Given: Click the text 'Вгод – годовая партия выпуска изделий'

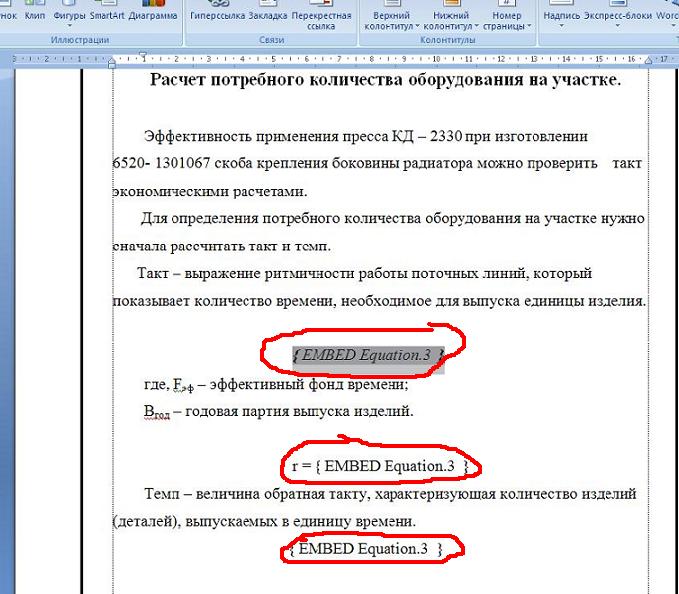Looking at the screenshot, I should (x=278, y=411).
